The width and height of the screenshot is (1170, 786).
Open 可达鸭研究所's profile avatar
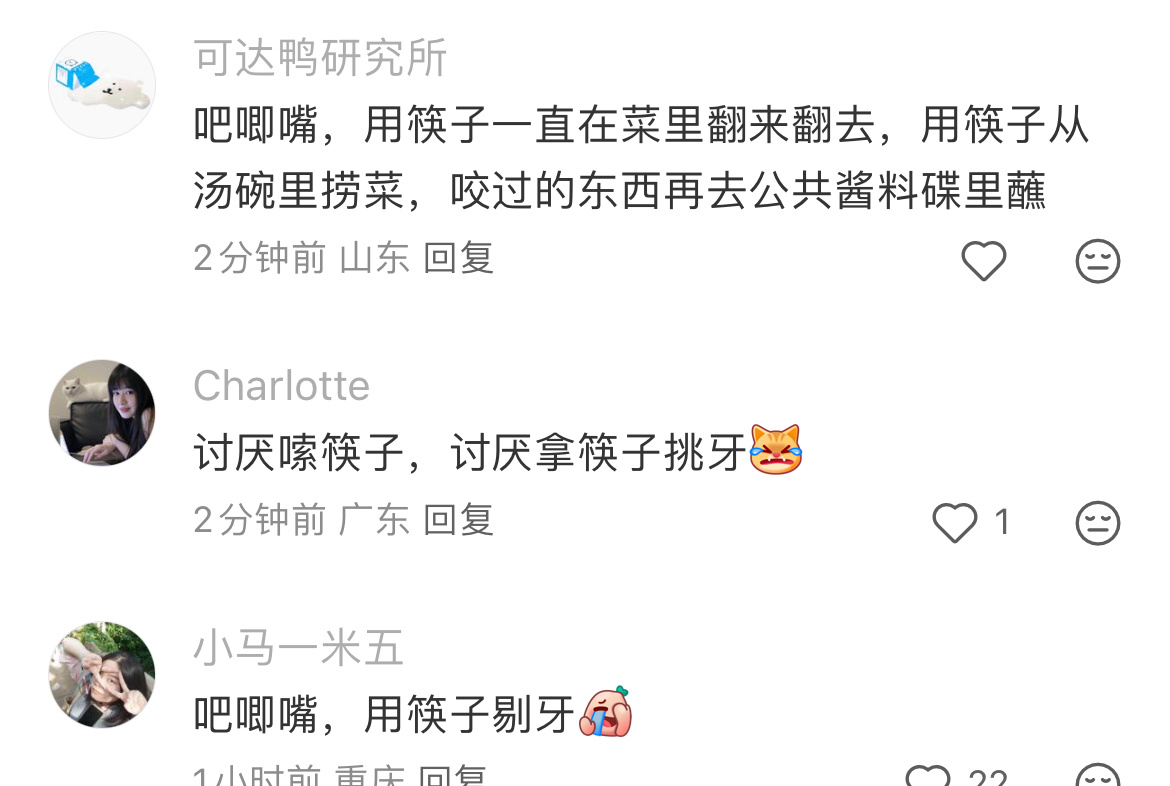102,85
